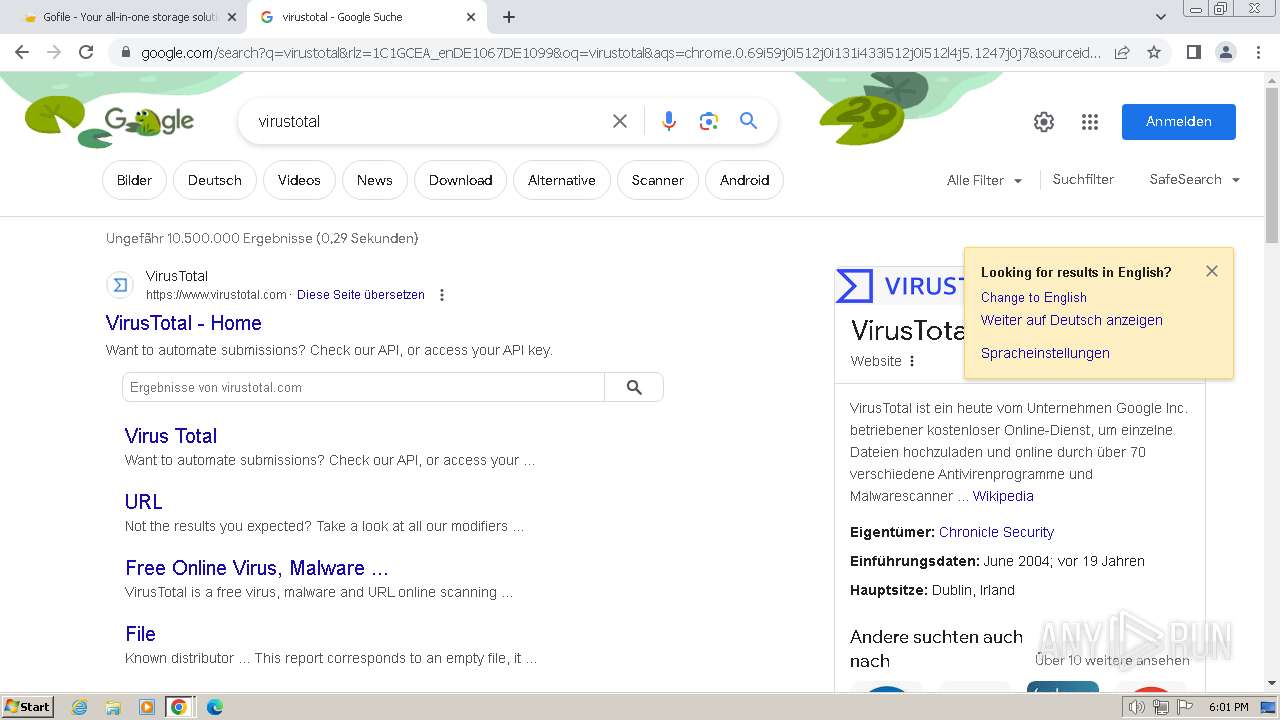
Task: Select the Videos filter chip
Action: 299,180
